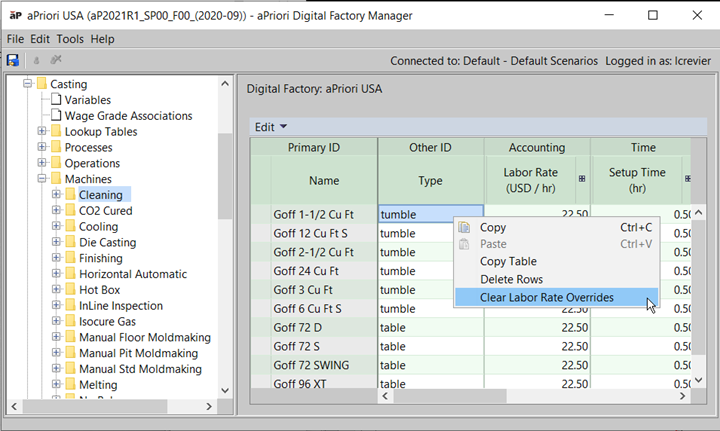Image resolution: width=720 pixels, height=431 pixels.
Task: Open the Help menu
Action: click(102, 39)
